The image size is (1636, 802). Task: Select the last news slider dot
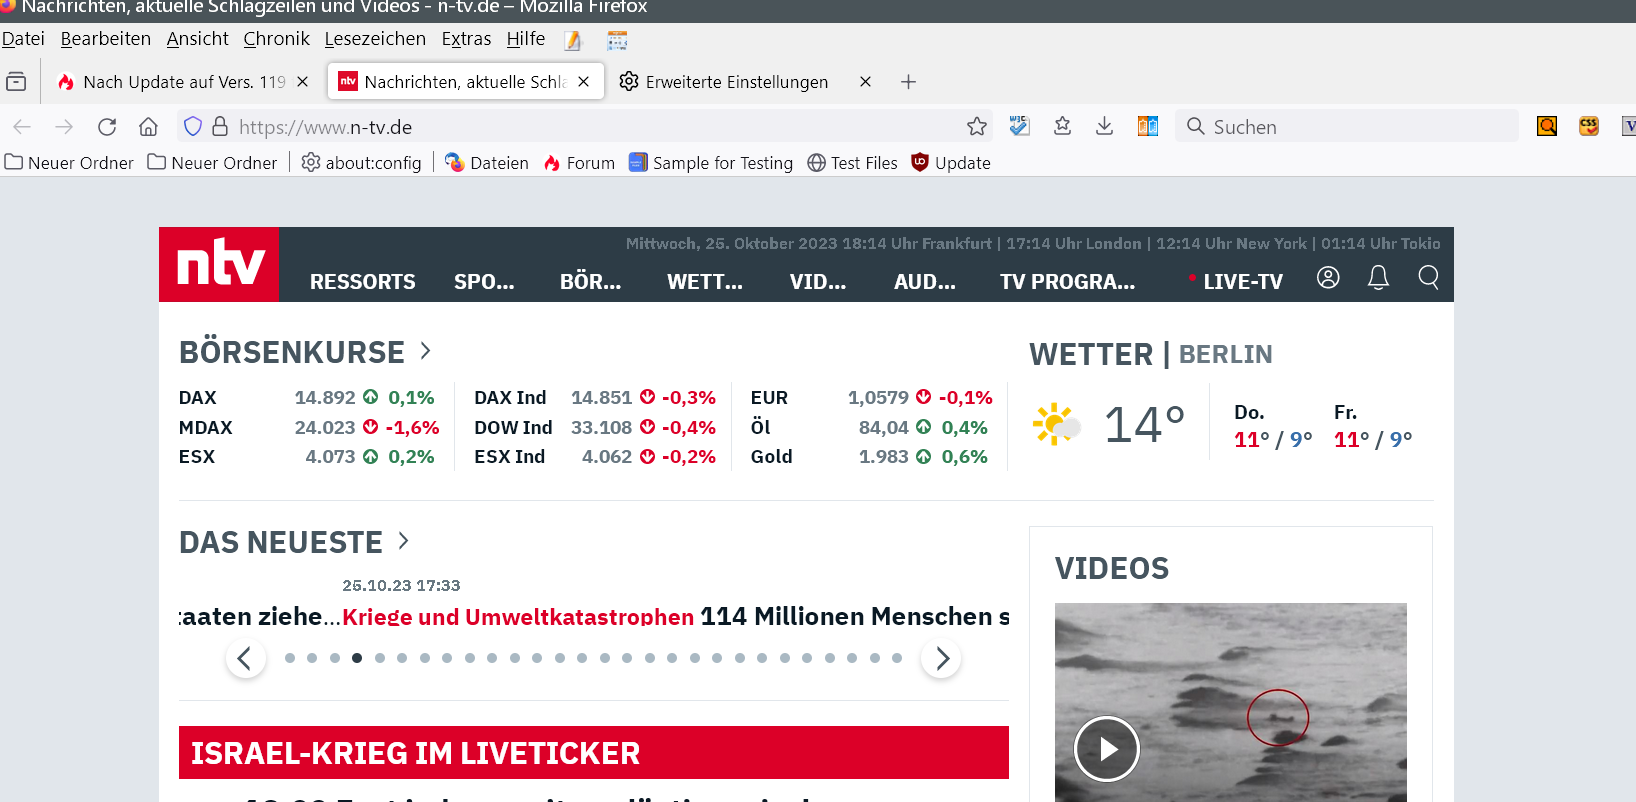point(897,658)
